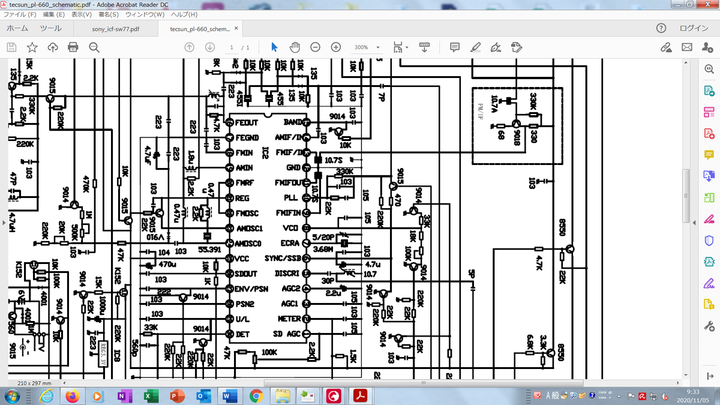Collapse the right tools pane arrow
The height and width of the screenshot is (405, 720).
point(693,222)
